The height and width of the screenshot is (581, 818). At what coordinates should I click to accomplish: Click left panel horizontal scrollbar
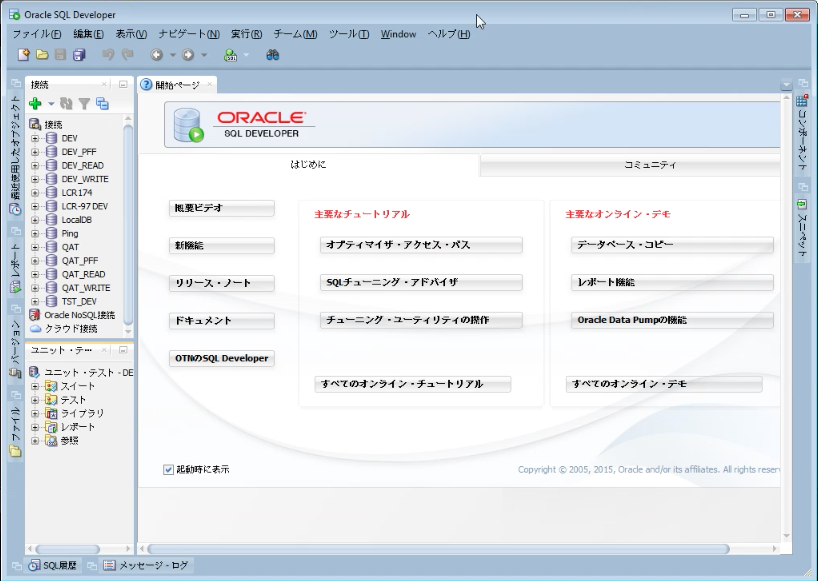(x=67, y=549)
